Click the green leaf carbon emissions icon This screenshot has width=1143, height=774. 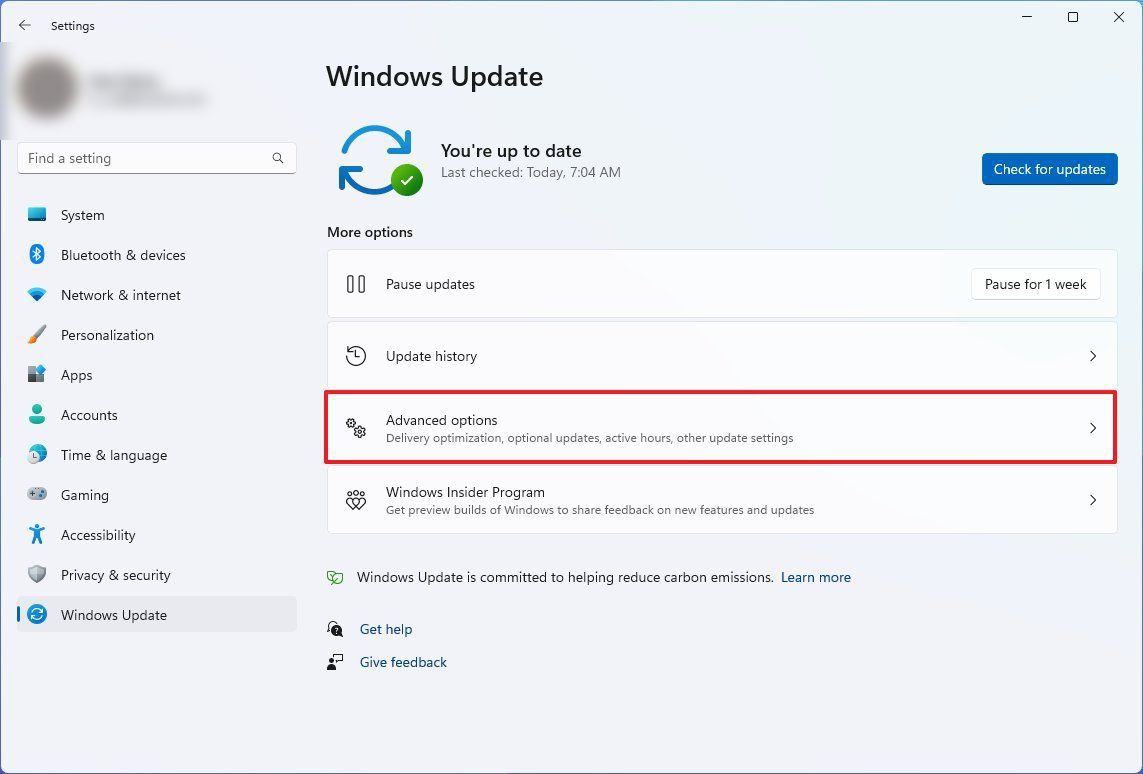click(335, 577)
